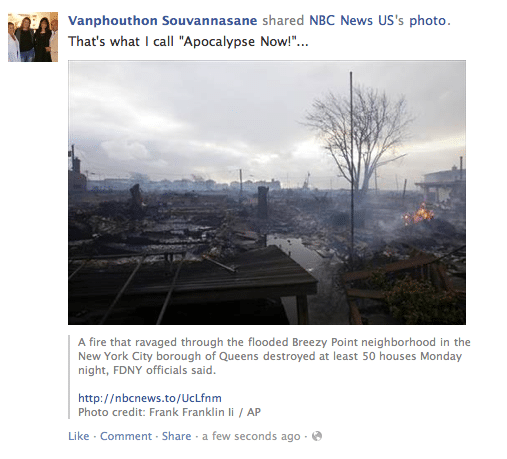The height and width of the screenshot is (459, 507).
Task: Like this shared post
Action: (79, 436)
